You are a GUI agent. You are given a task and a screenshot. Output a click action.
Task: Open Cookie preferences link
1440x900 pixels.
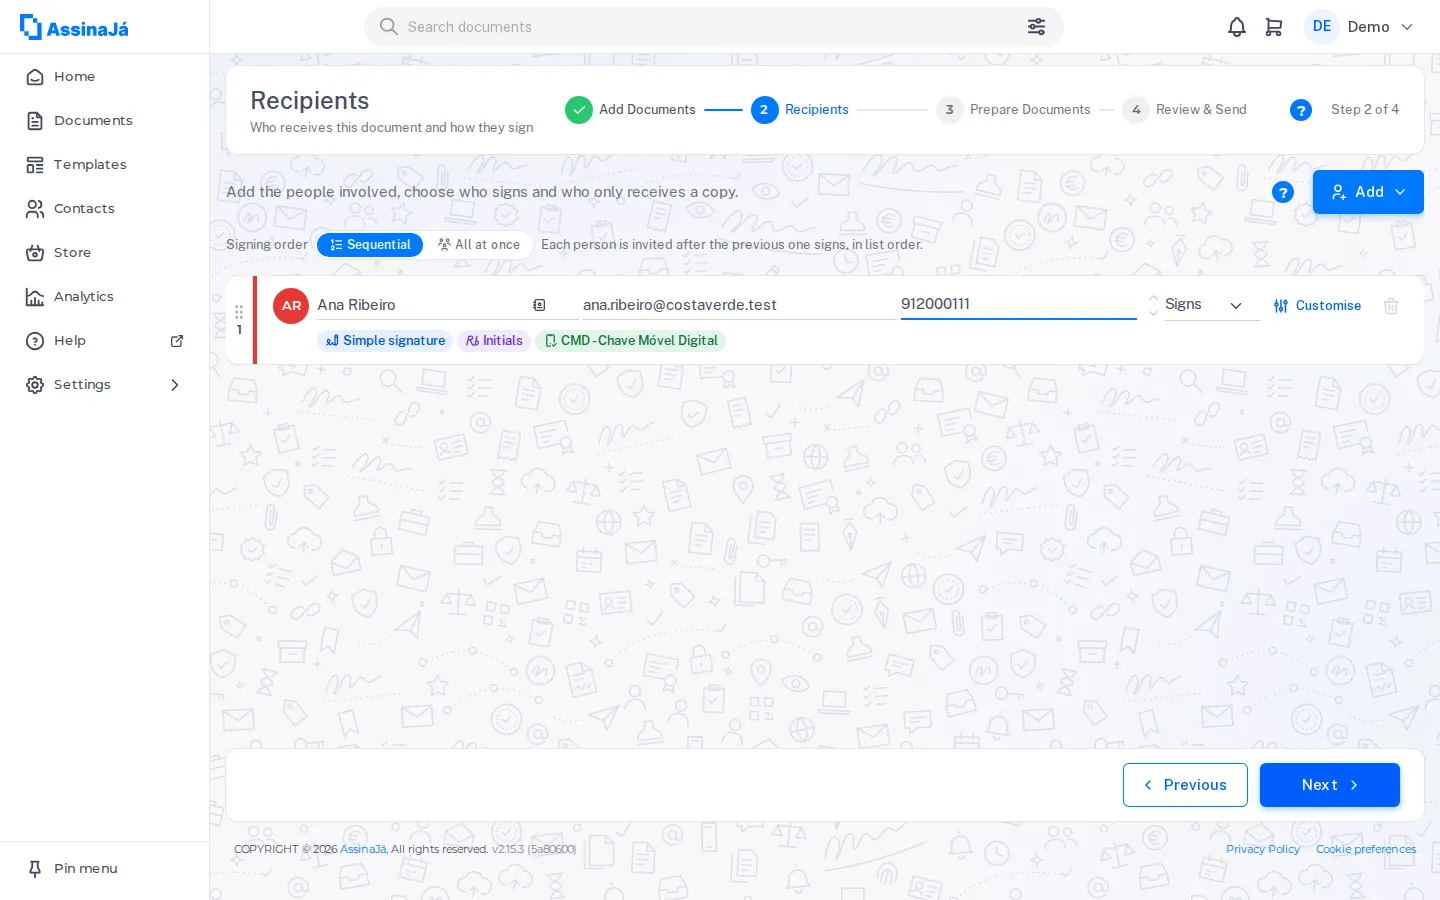point(1366,849)
